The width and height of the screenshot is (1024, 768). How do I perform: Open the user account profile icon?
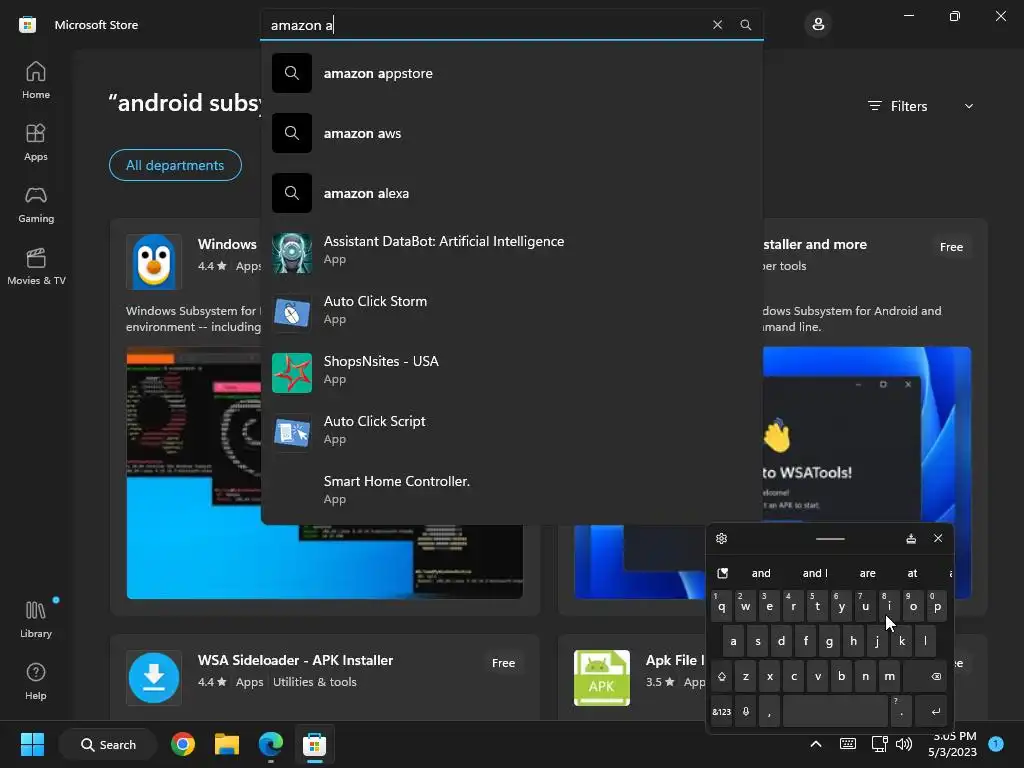[818, 25]
